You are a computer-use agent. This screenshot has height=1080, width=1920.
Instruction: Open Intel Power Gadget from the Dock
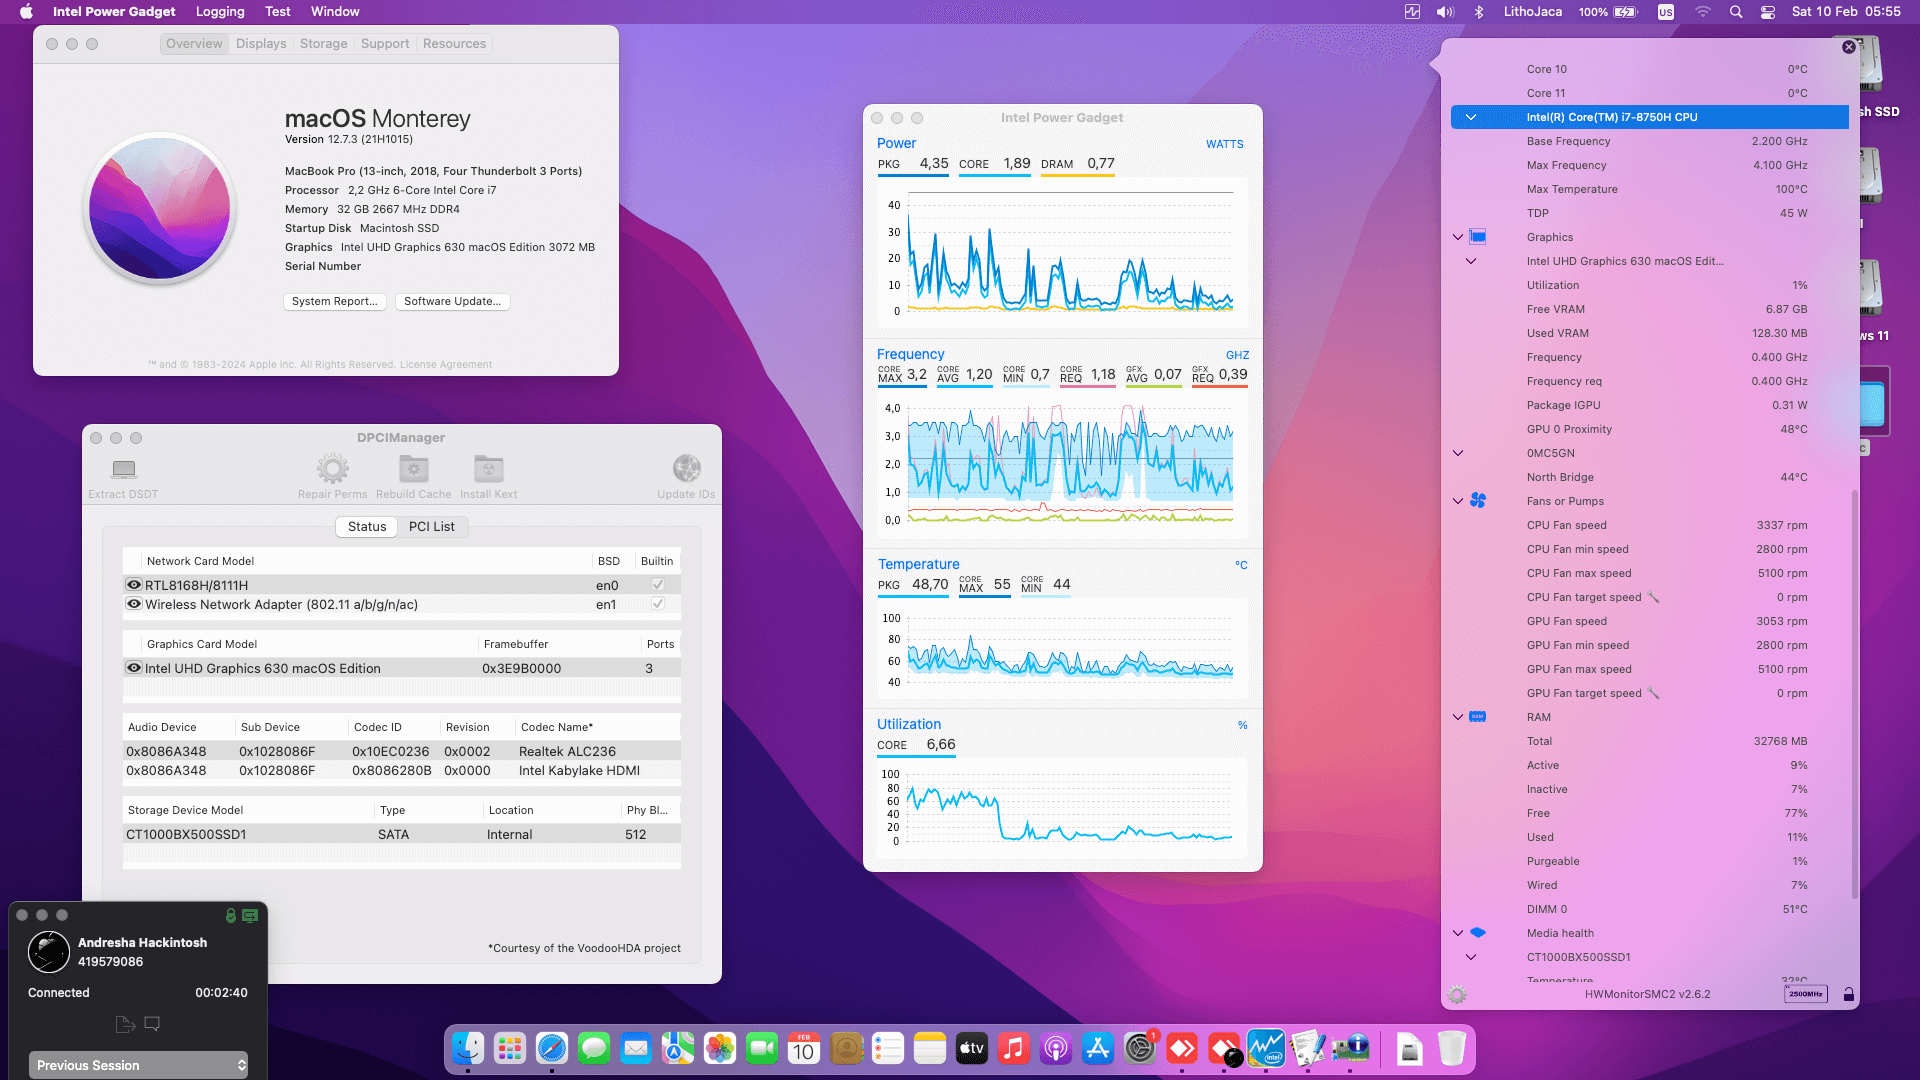click(1266, 1048)
